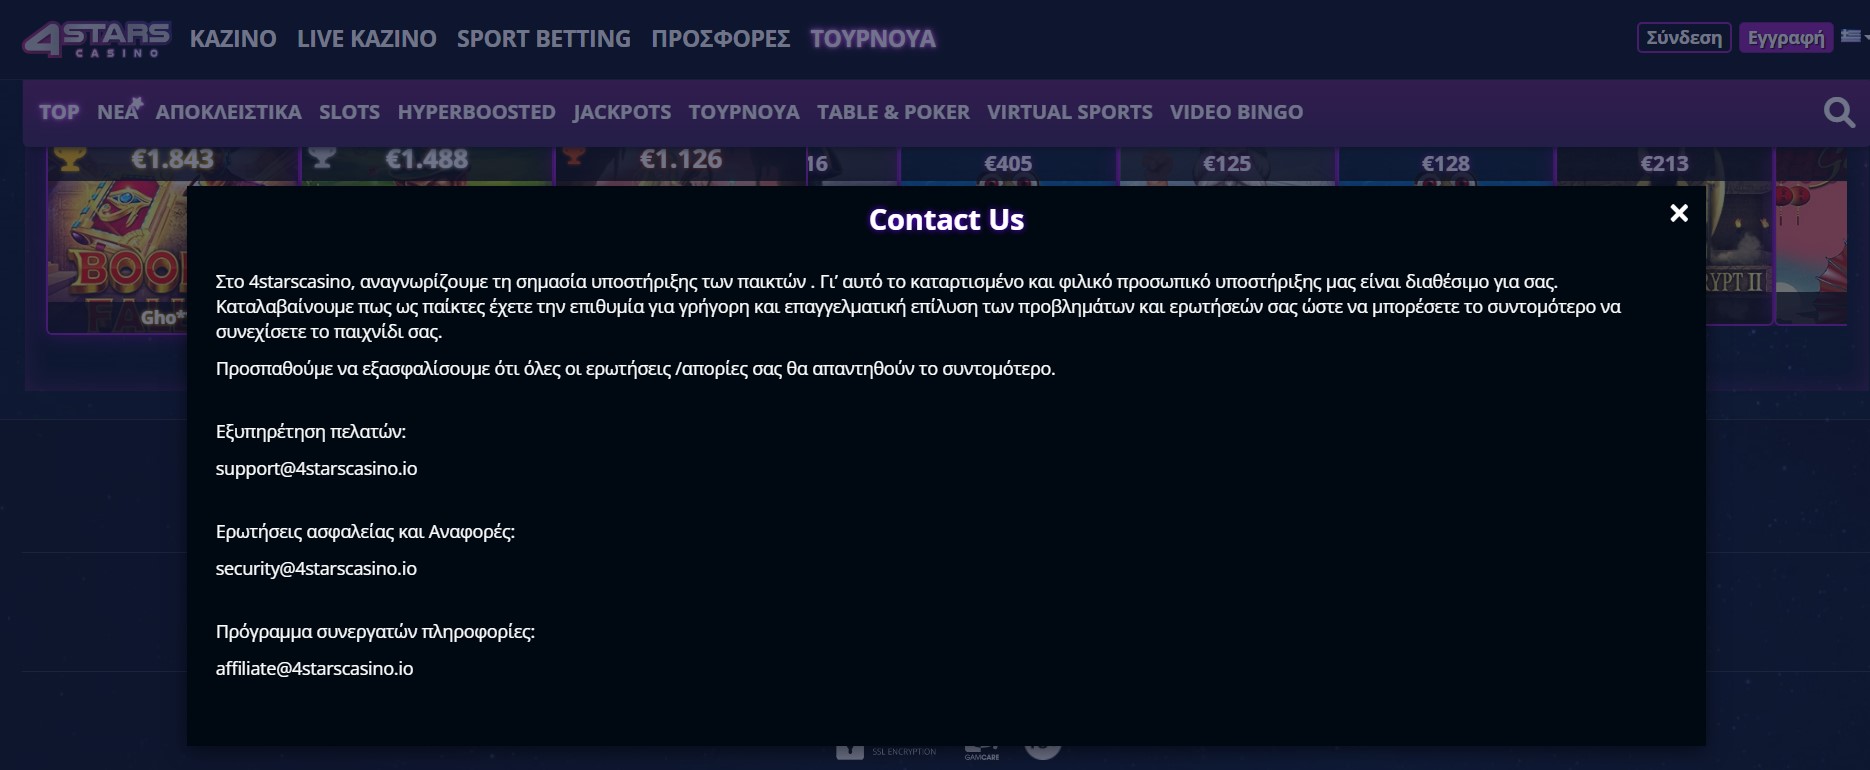The height and width of the screenshot is (770, 1870).
Task: Click the 4Stars Casino logo
Action: coord(96,39)
